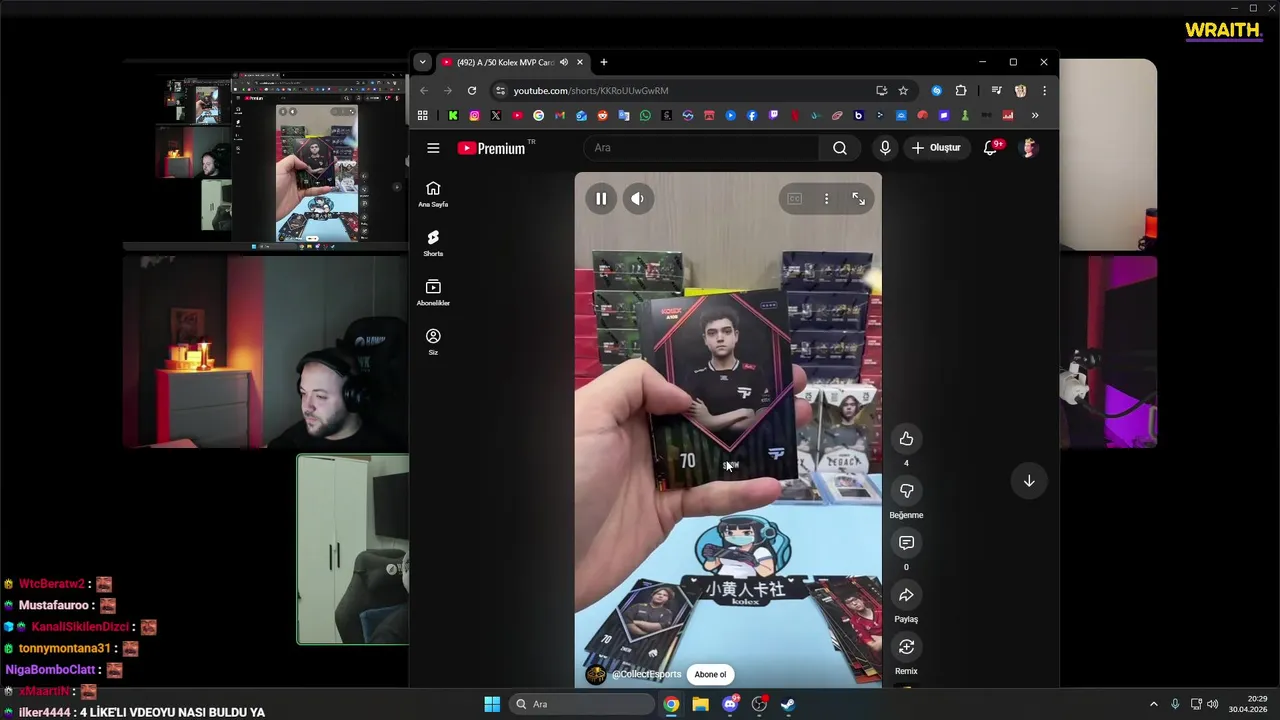Image resolution: width=1280 pixels, height=720 pixels.
Task: Open the Short's three-dot options menu
Action: [826, 199]
